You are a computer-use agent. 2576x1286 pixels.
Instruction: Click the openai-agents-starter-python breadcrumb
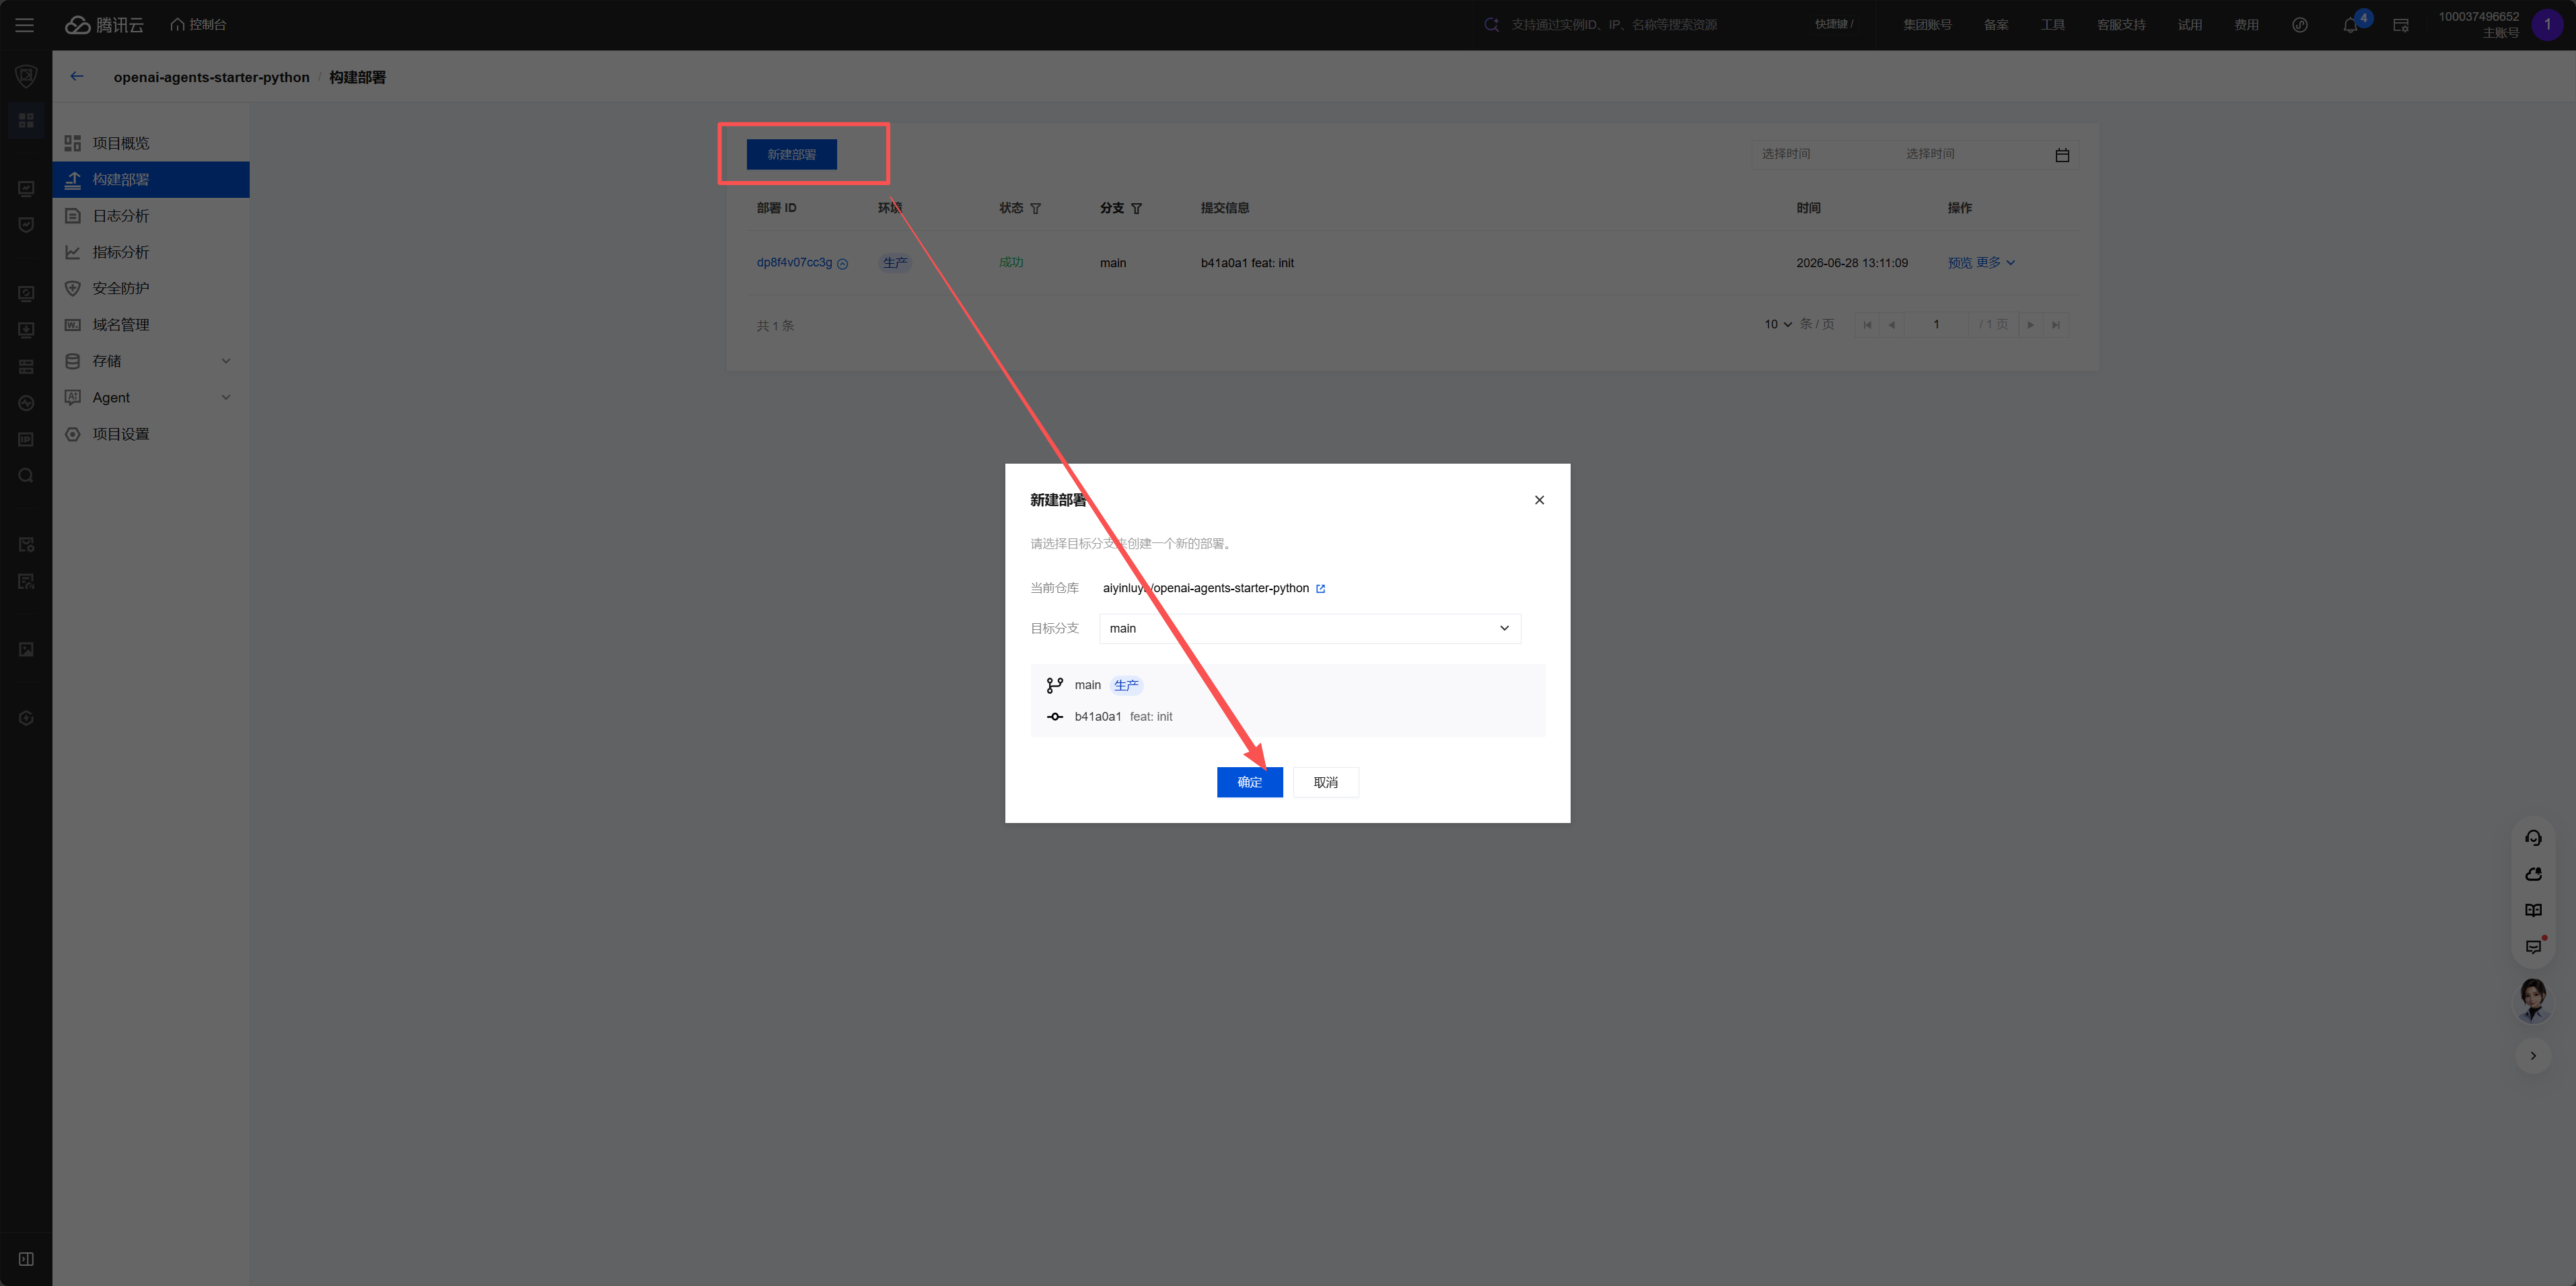coord(211,77)
